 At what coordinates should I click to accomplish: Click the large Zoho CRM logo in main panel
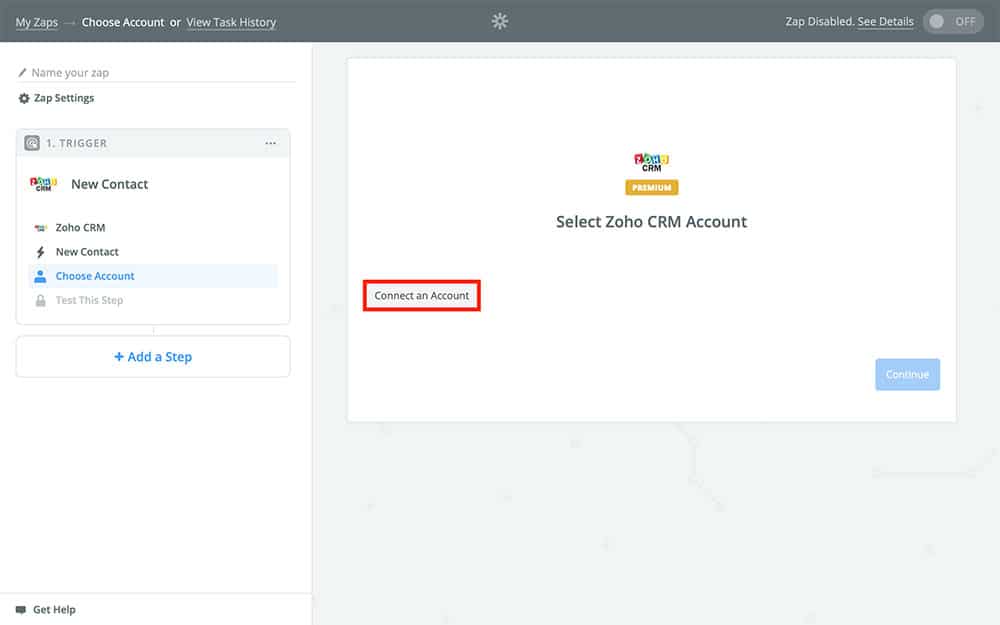coord(652,163)
